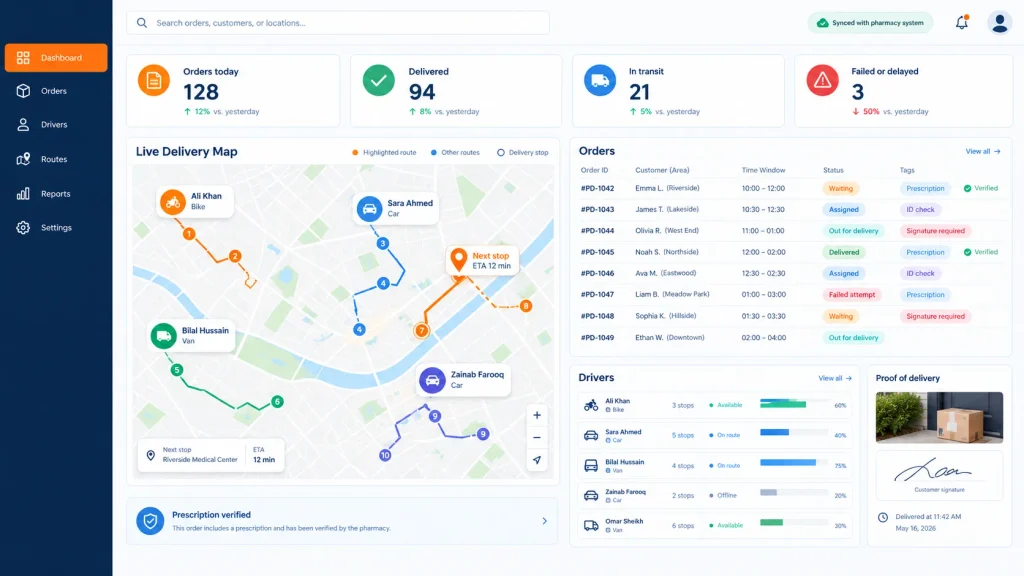
Task: Click Zainab Farooq's Offline status
Action: (x=723, y=496)
